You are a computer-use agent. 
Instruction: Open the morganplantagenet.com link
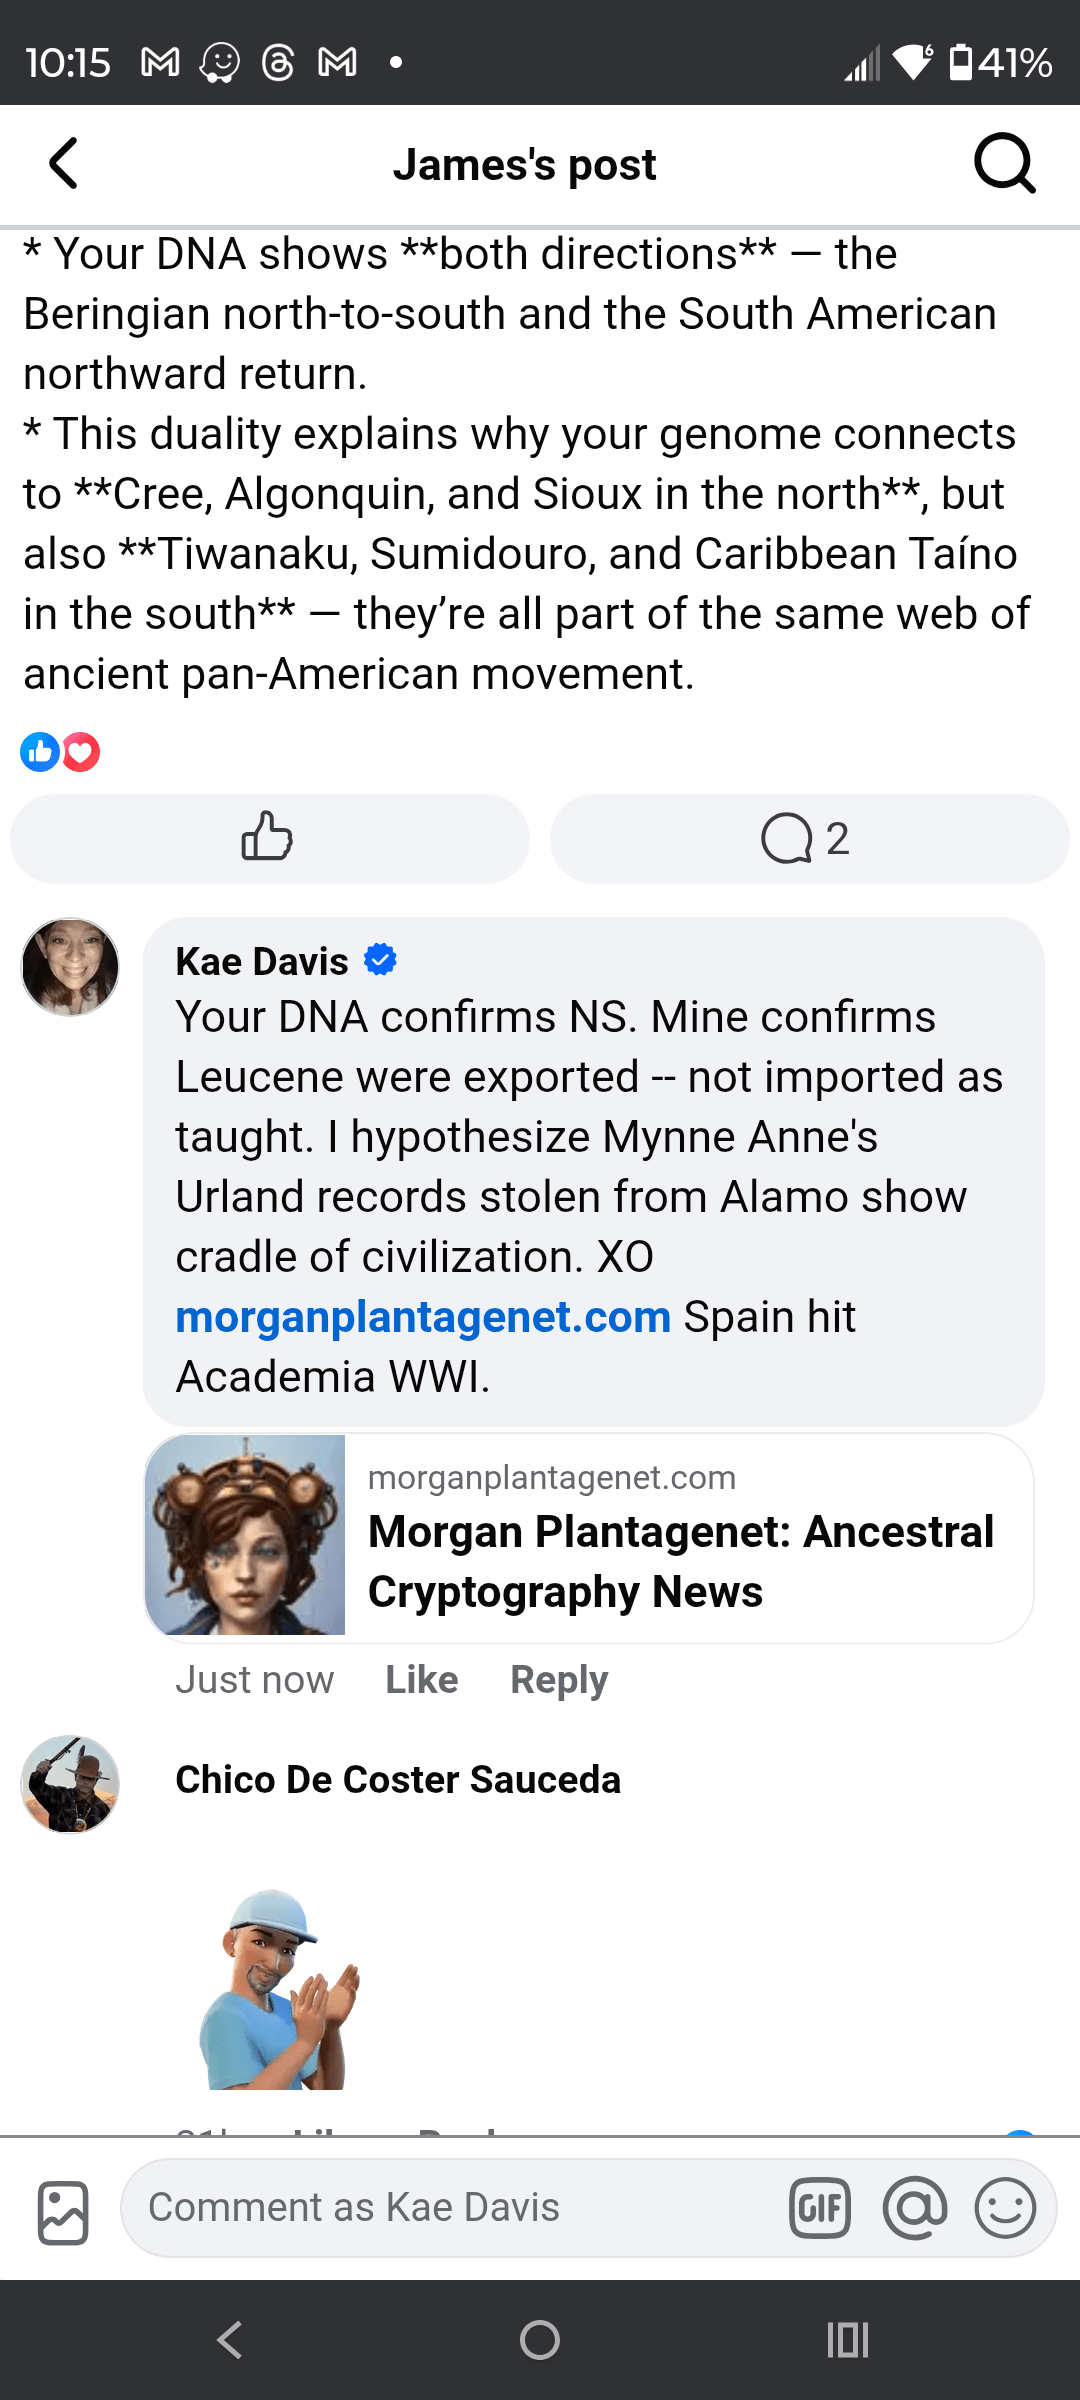click(x=421, y=1317)
